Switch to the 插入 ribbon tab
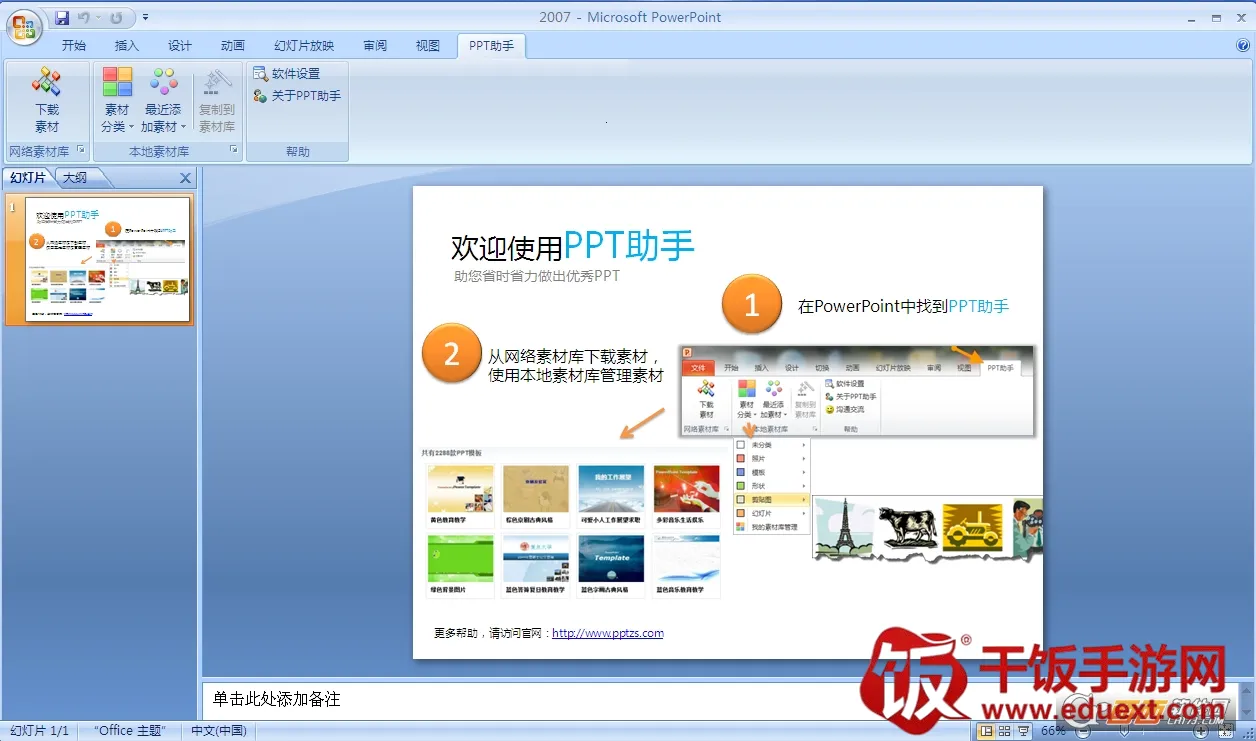Viewport: 1256px width, 741px height. (127, 46)
